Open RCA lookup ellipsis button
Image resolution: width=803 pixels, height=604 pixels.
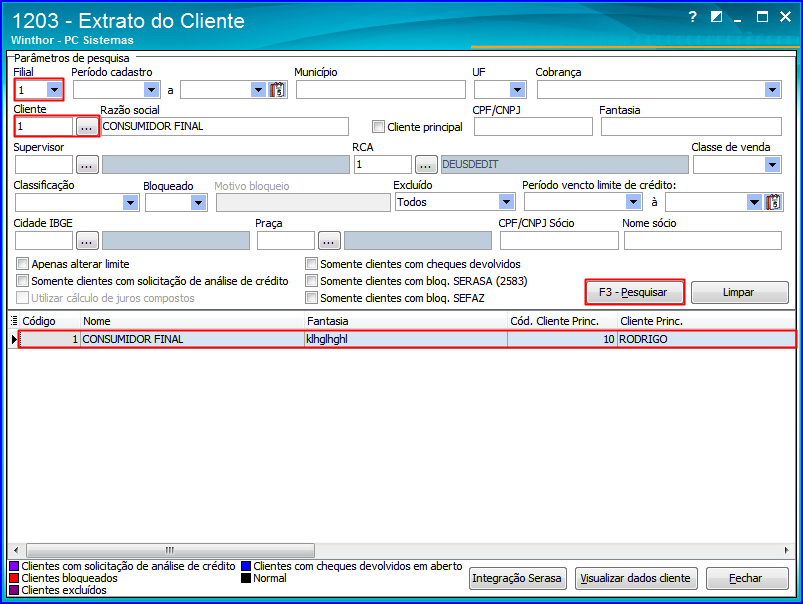426,164
